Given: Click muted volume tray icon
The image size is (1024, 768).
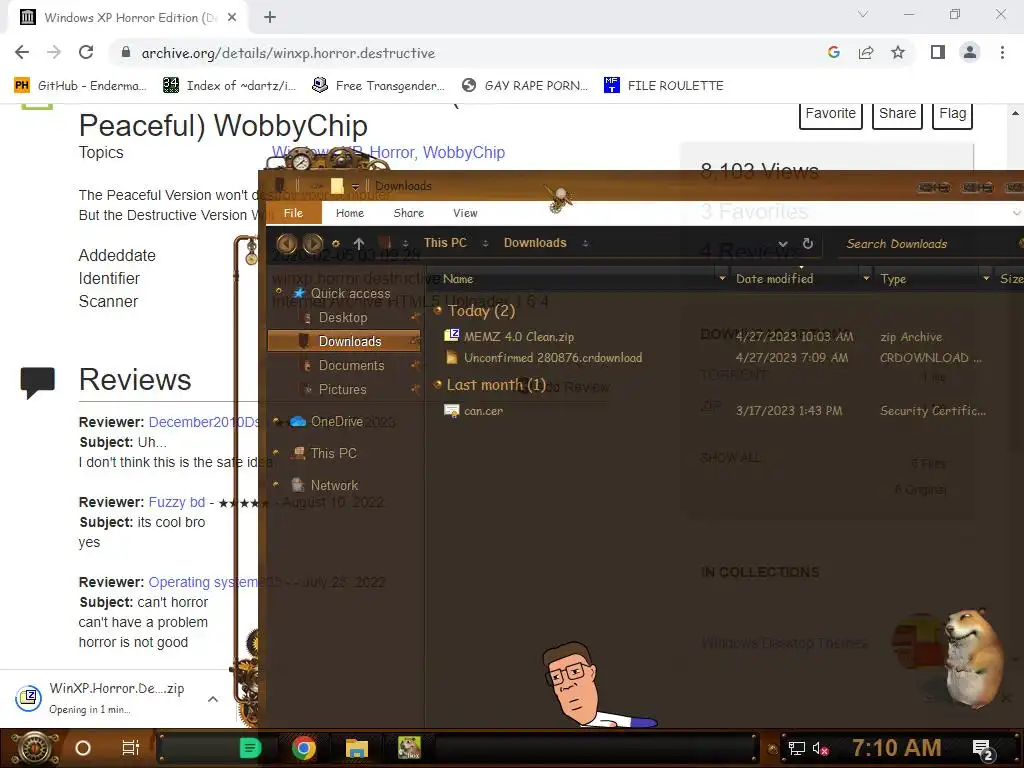Looking at the screenshot, I should pos(820,748).
